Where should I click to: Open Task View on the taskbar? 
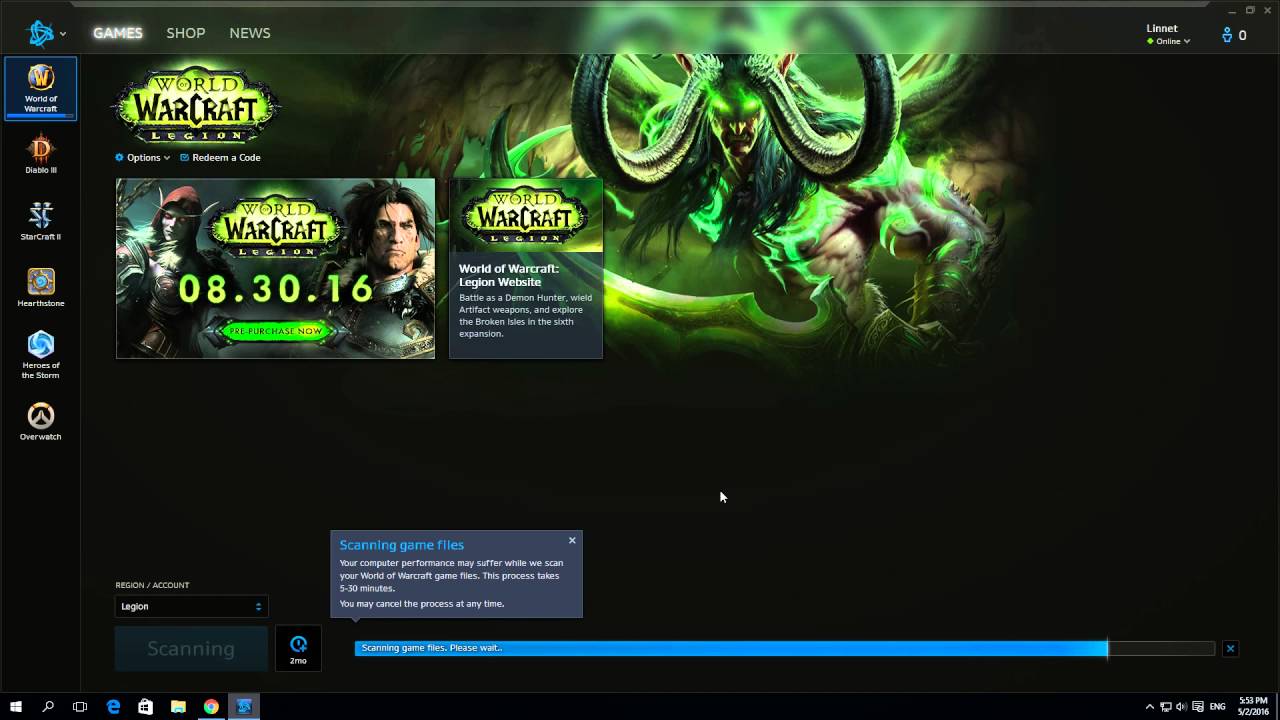tap(80, 706)
